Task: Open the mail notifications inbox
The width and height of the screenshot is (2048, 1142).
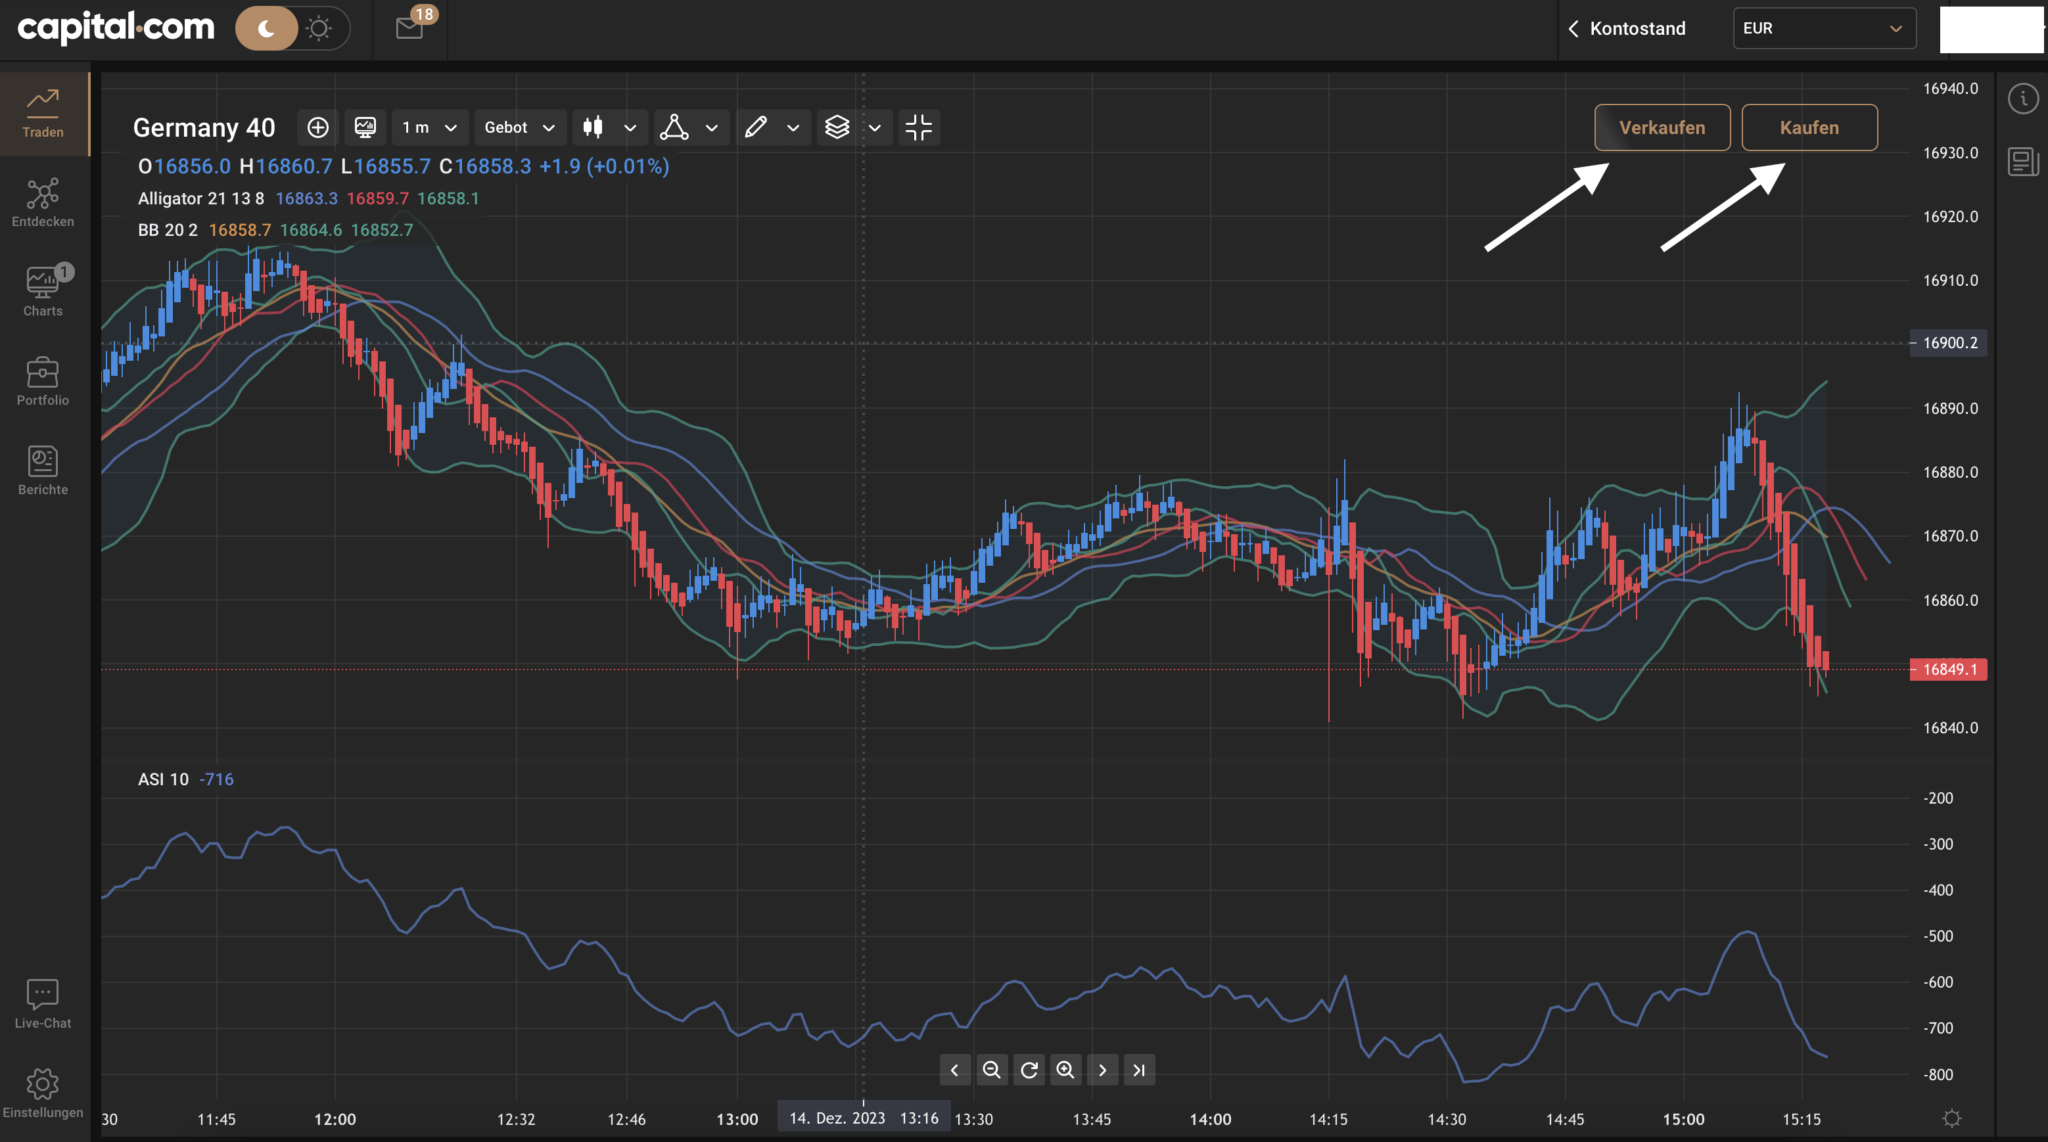Action: tap(409, 27)
